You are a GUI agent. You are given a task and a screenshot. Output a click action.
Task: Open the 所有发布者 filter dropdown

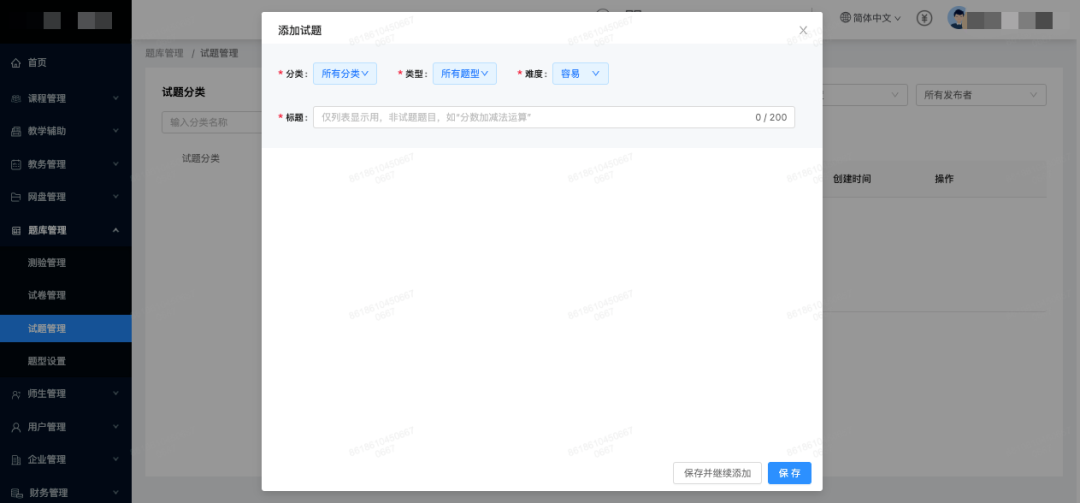tap(980, 95)
